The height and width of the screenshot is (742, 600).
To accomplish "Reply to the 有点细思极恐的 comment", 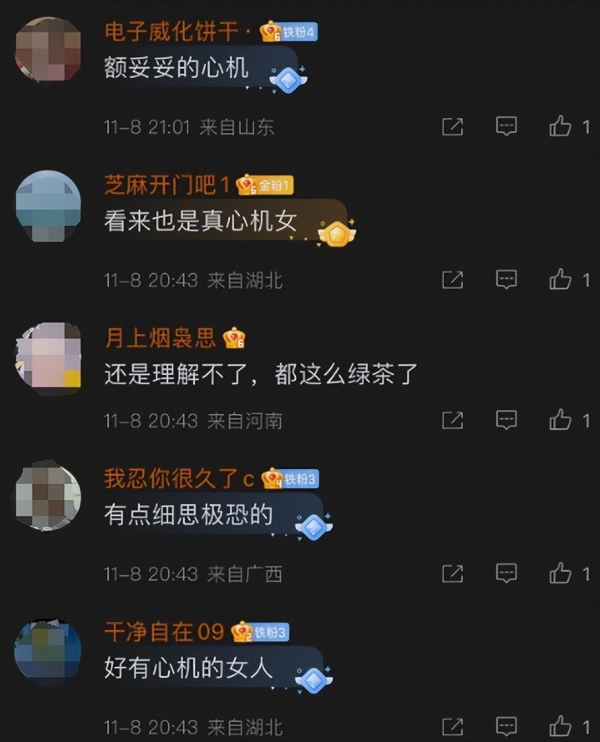I will click(506, 573).
